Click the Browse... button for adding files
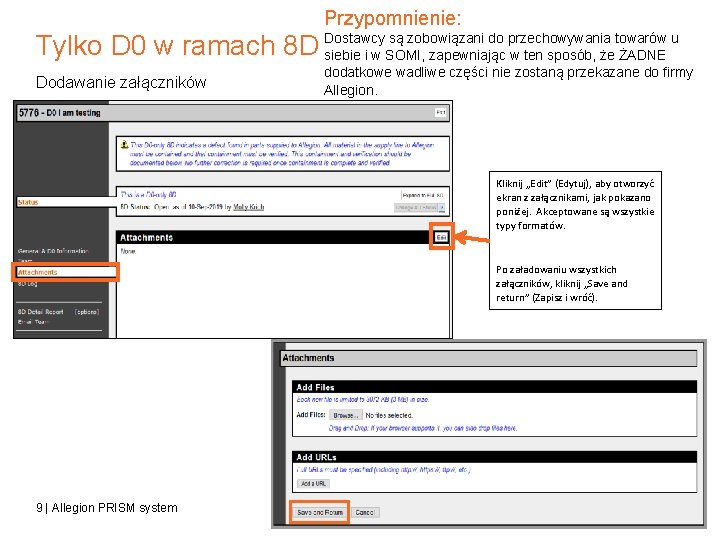This screenshot has height=540, width=720. point(346,415)
